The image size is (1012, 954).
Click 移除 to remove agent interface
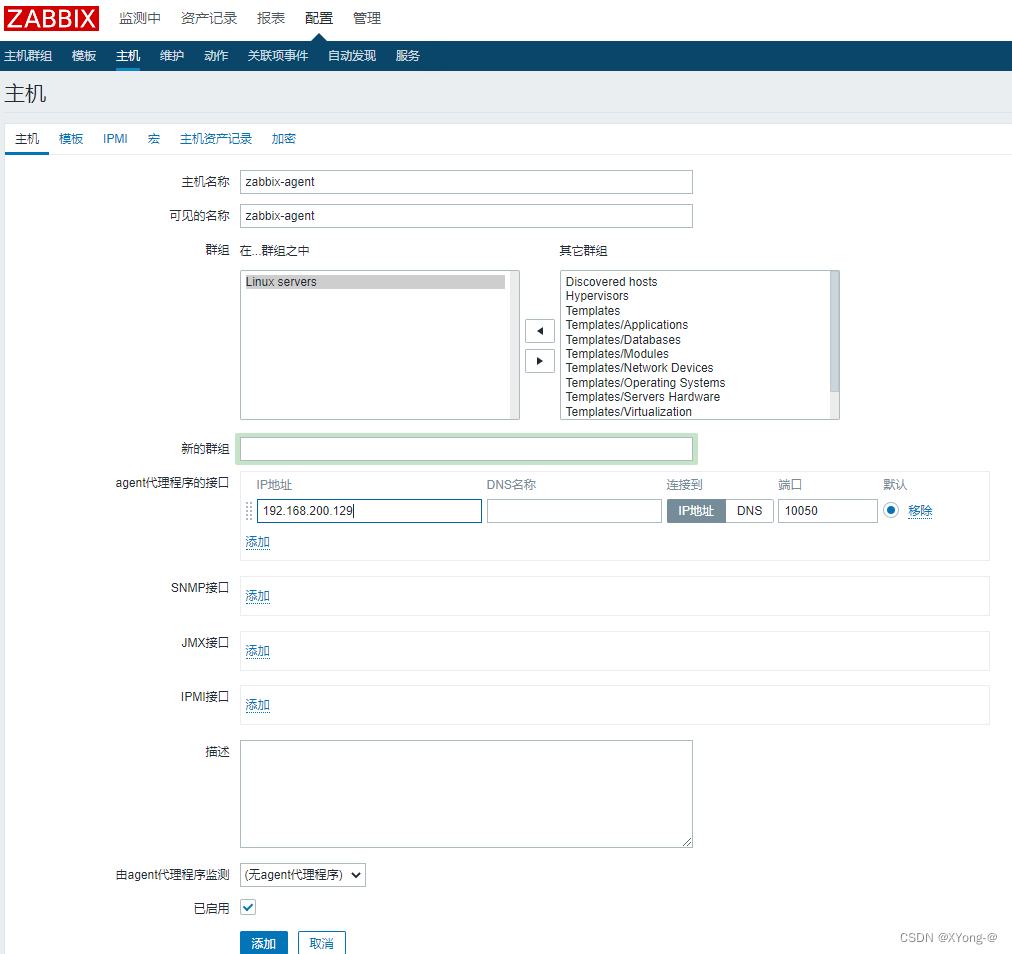click(920, 511)
